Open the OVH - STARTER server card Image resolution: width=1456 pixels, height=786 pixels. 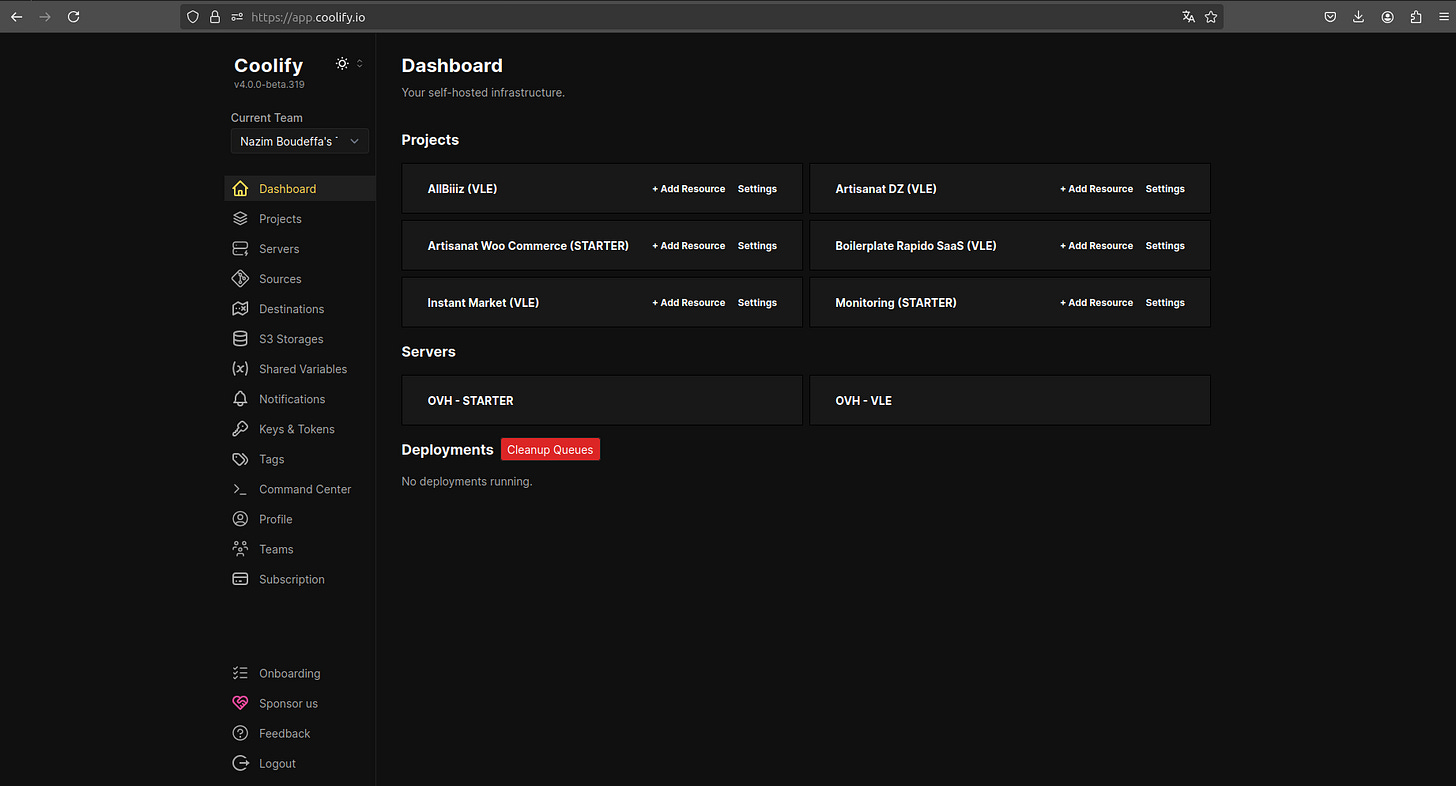[602, 400]
